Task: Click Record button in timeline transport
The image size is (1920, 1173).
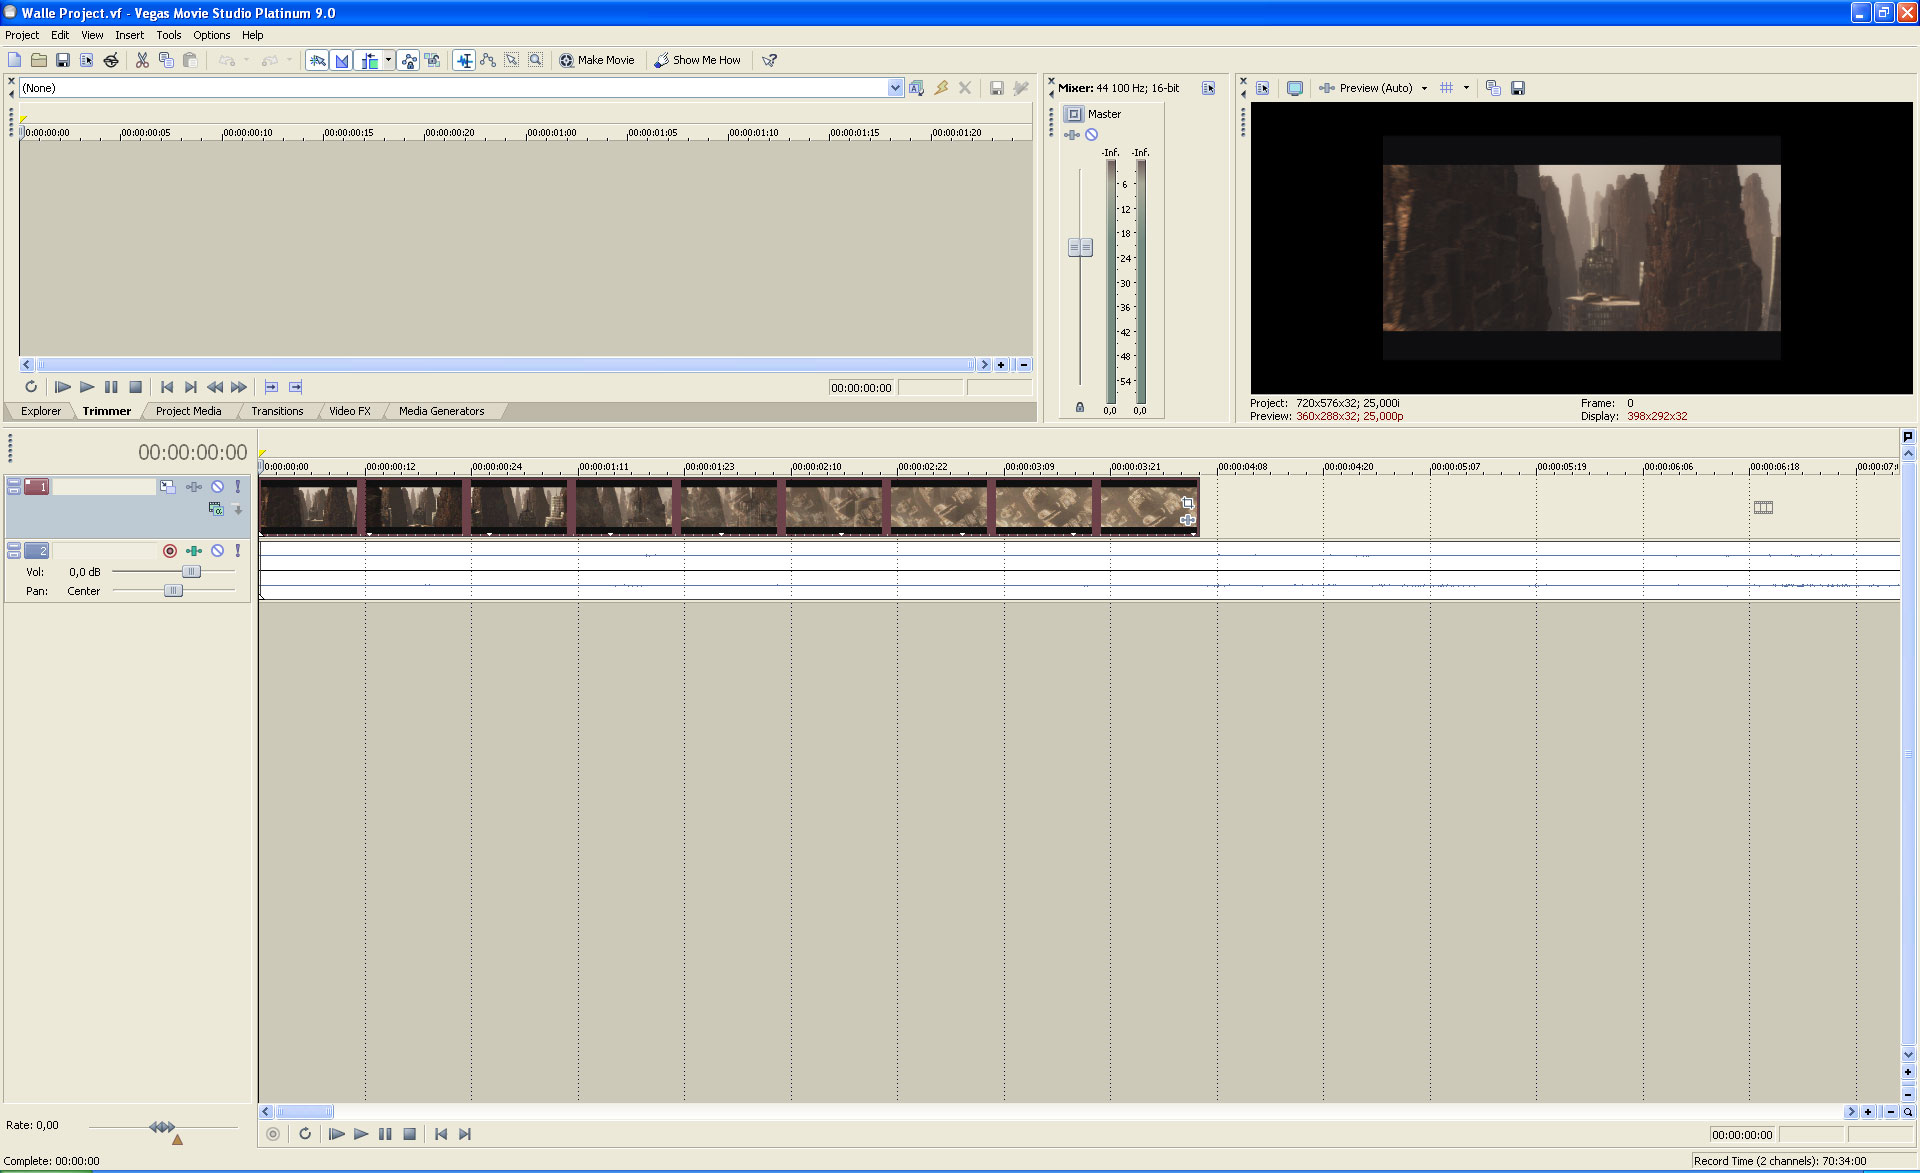Action: 273,1134
